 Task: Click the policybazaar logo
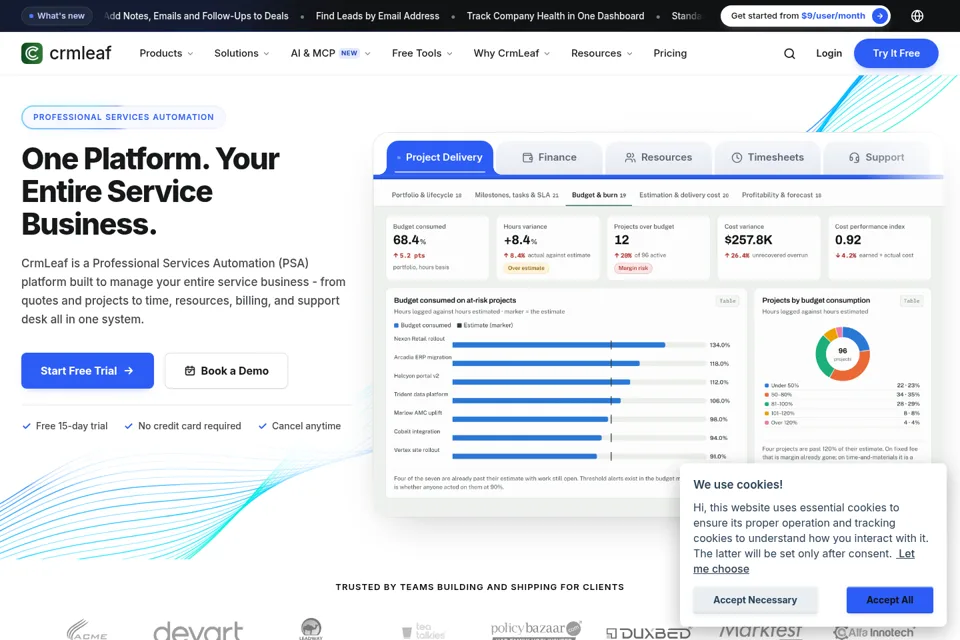[536, 629]
